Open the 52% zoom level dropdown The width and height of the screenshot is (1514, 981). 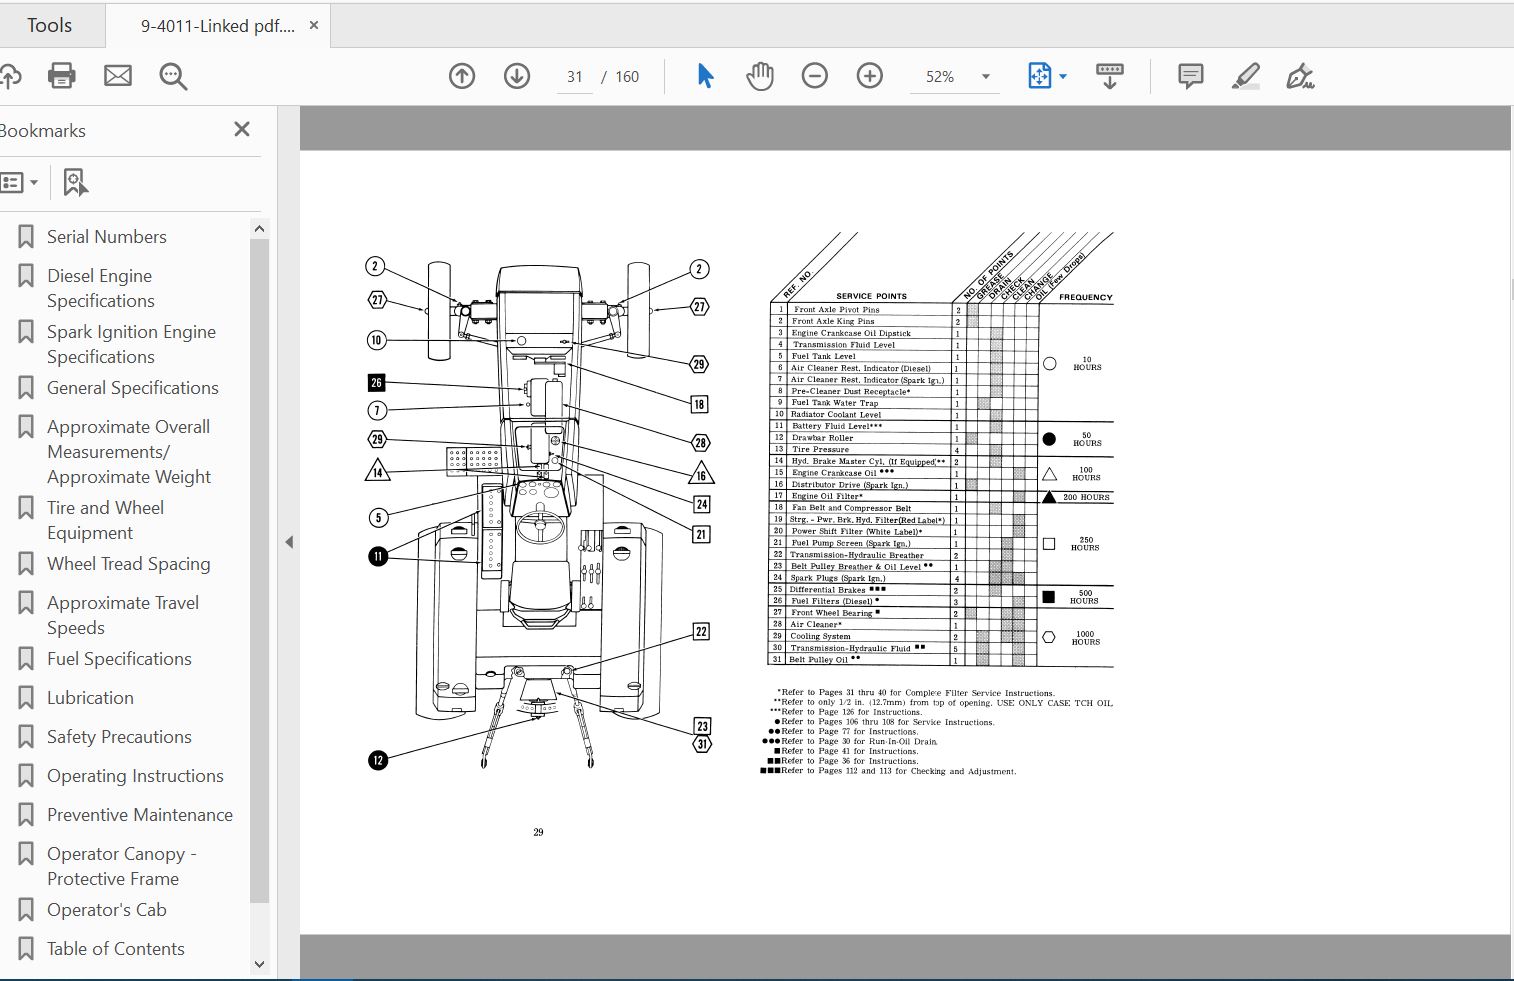pyautogui.click(x=985, y=77)
